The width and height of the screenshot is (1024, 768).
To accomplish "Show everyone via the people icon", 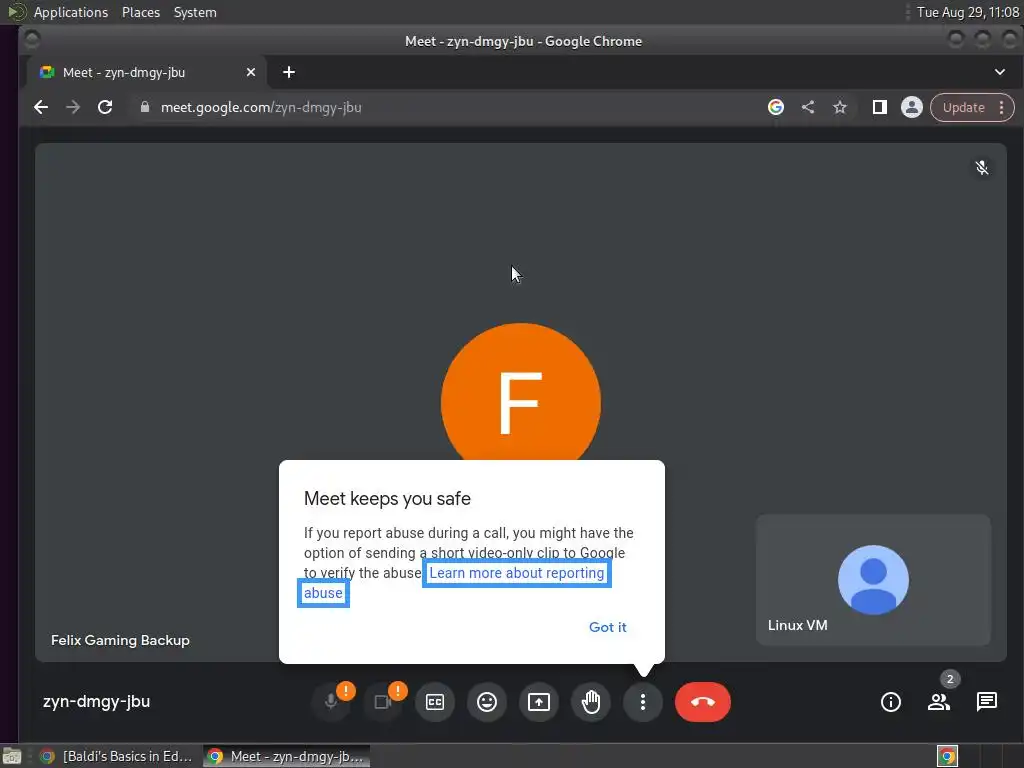I will 938,702.
